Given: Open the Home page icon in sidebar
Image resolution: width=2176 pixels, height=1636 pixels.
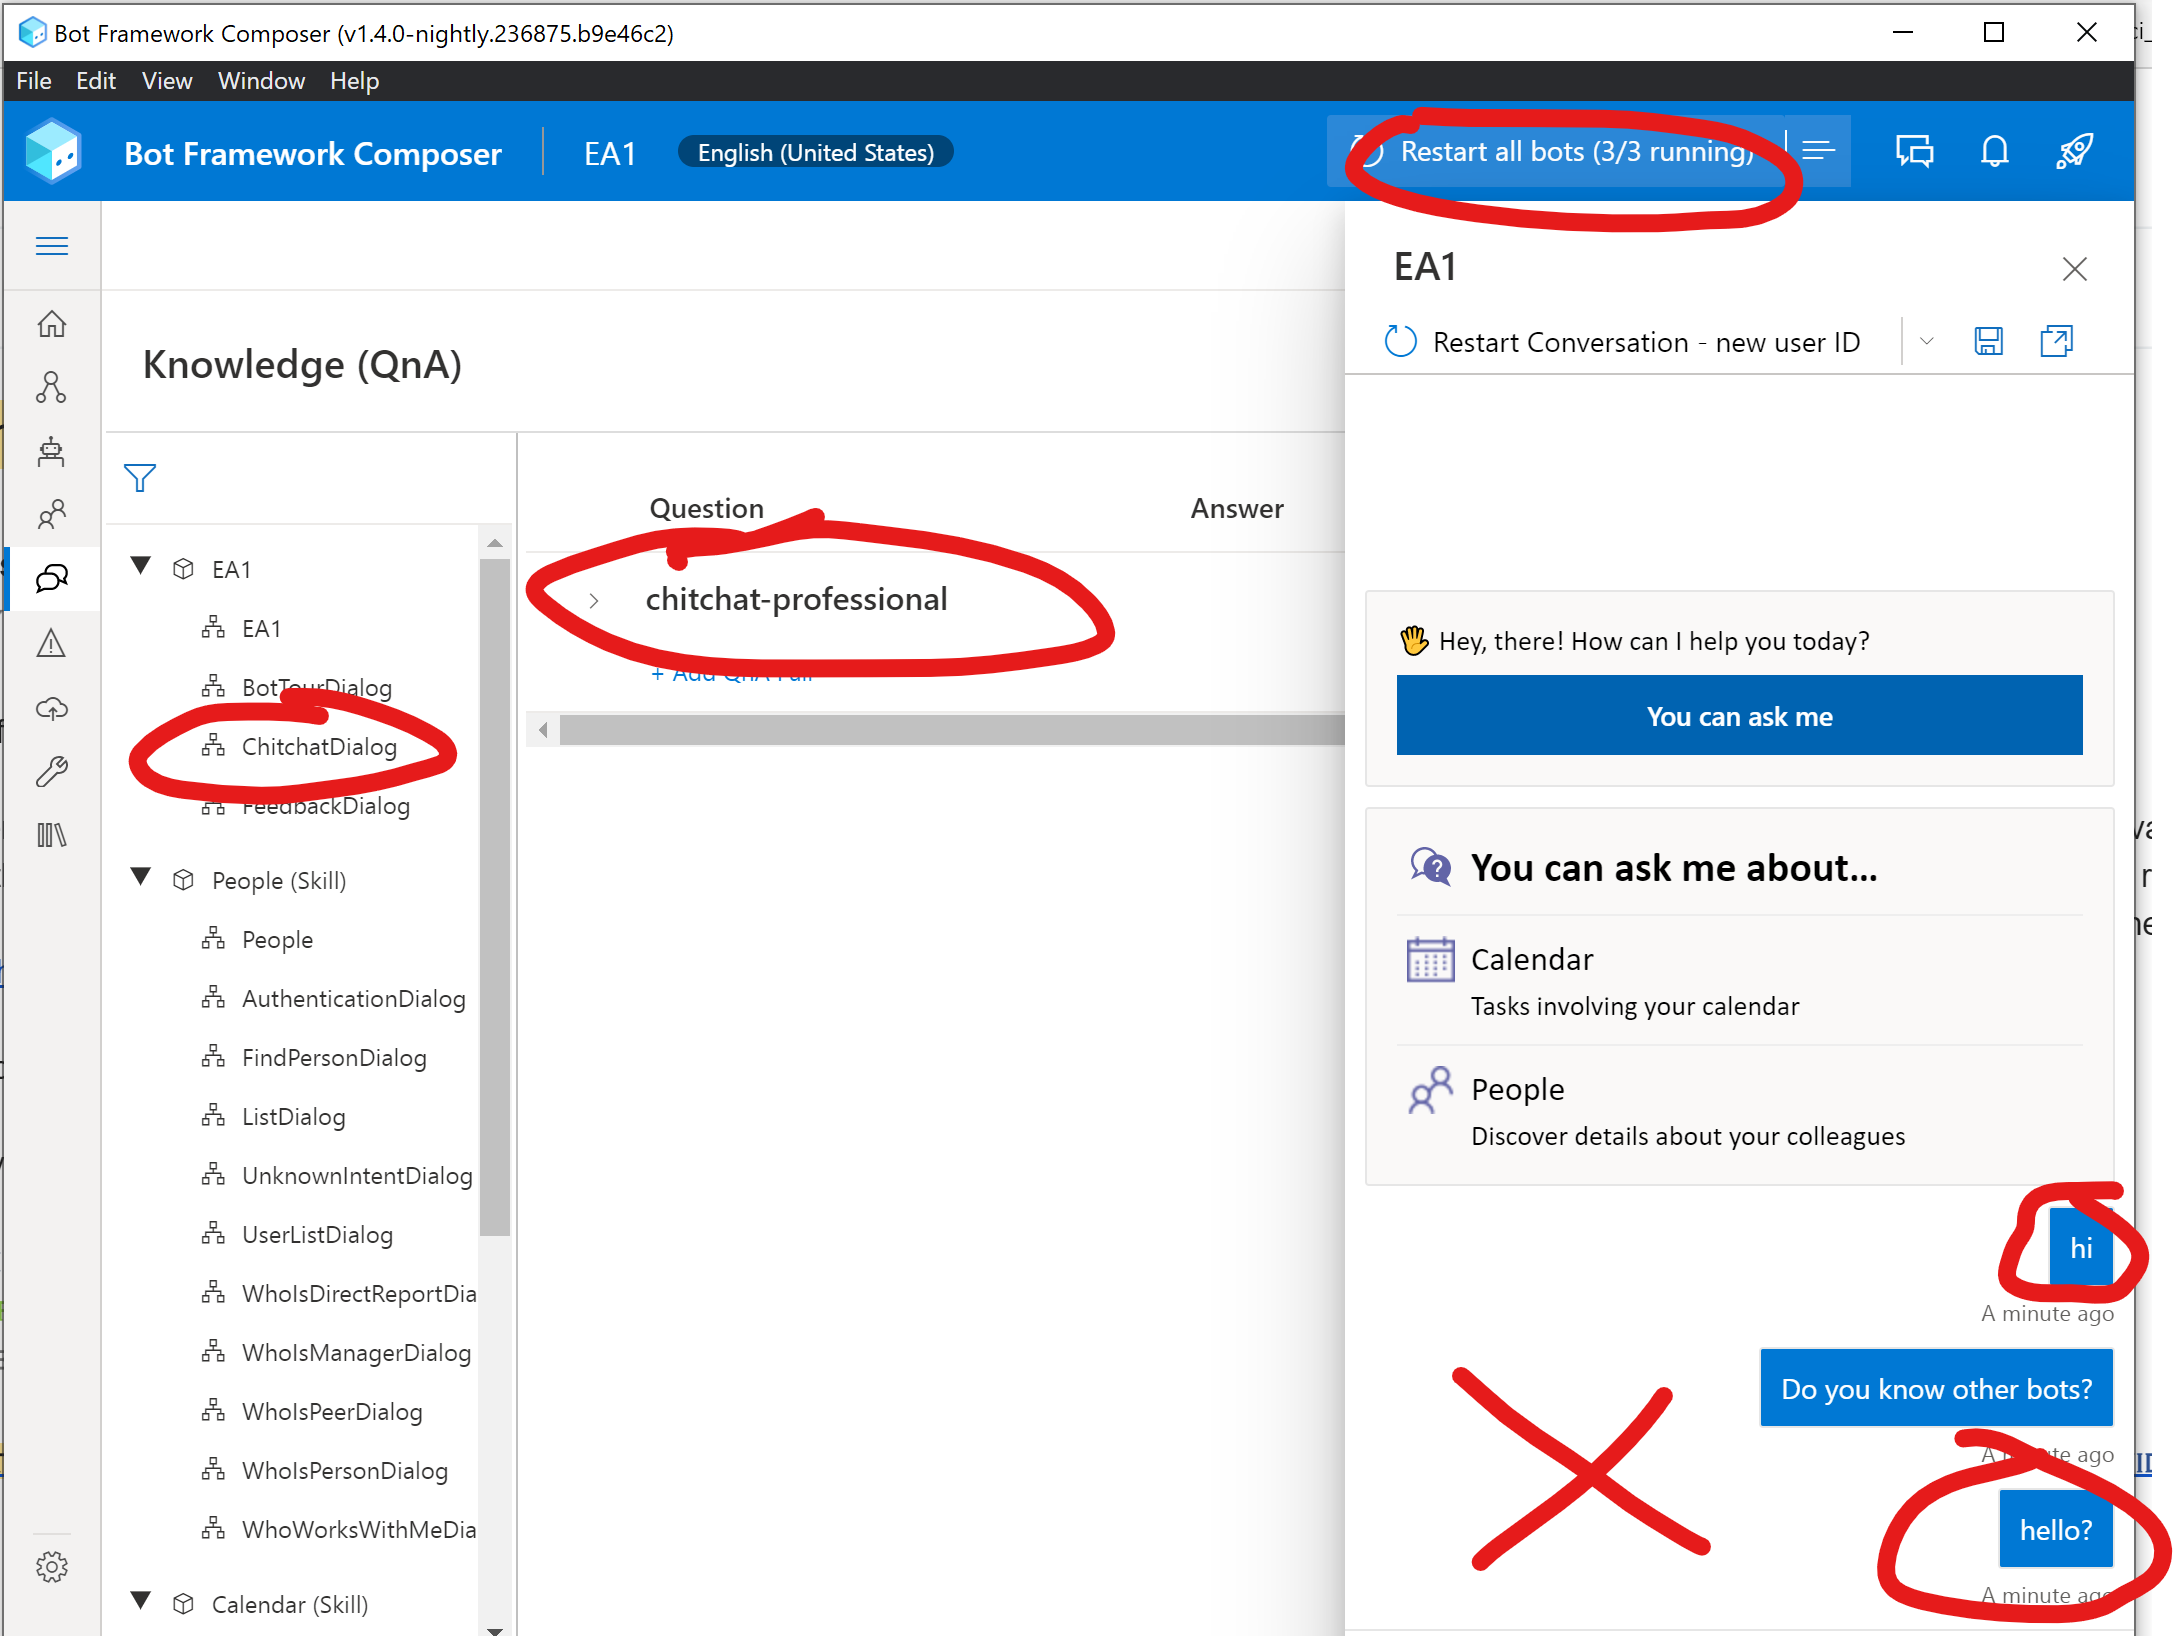Looking at the screenshot, I should 52,324.
